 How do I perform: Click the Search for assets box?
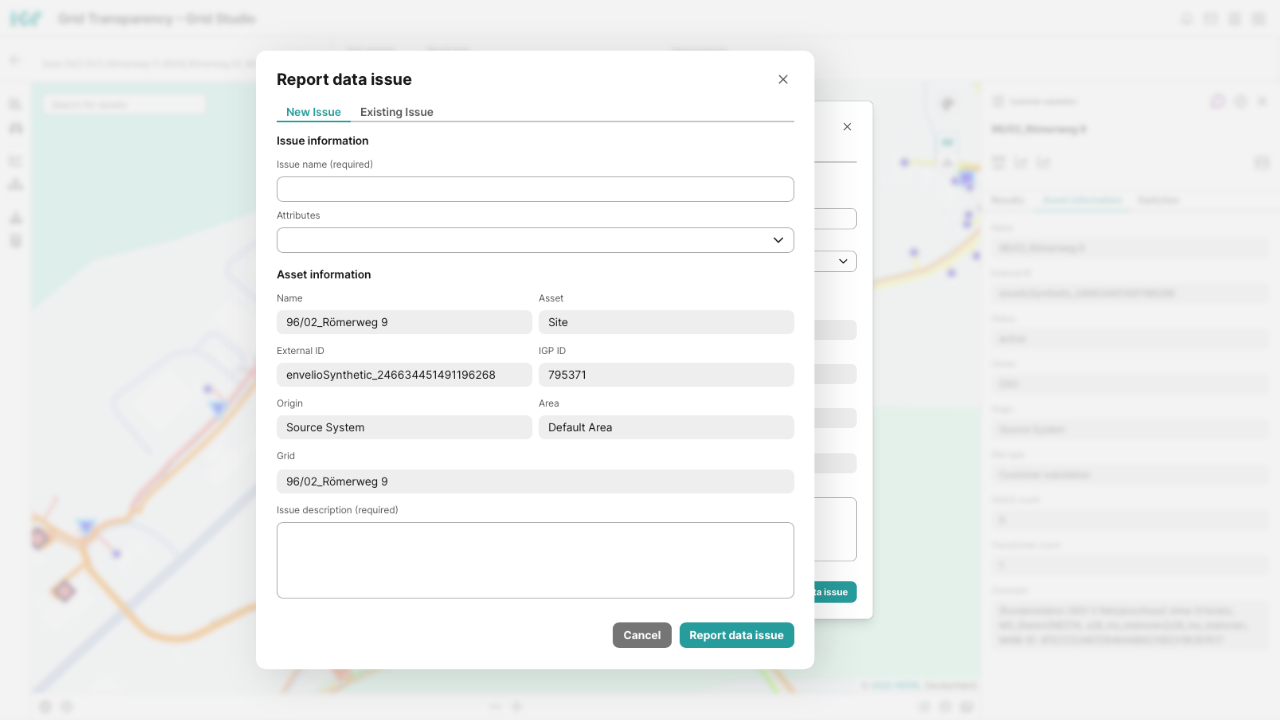[124, 104]
